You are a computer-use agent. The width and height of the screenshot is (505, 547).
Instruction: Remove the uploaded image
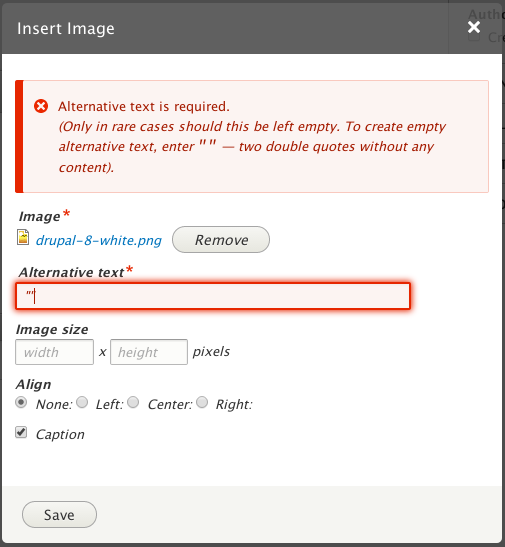click(221, 240)
